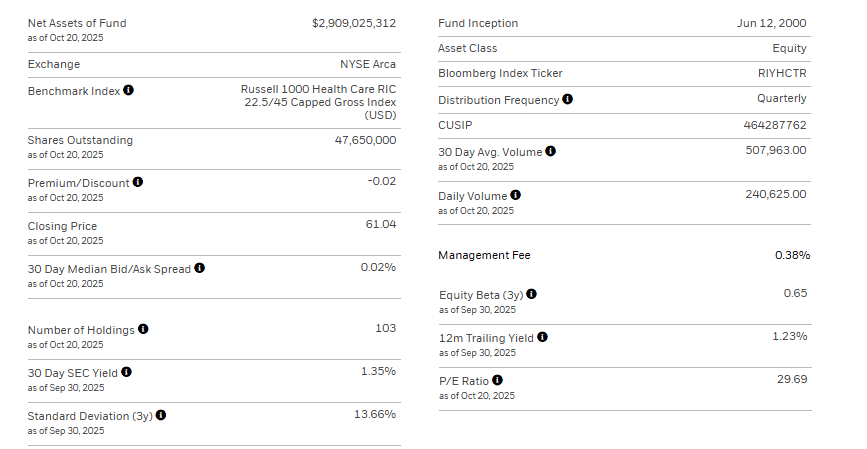The image size is (867, 449).
Task: Show info for 30 Day Avg. Volume
Action: point(551,152)
